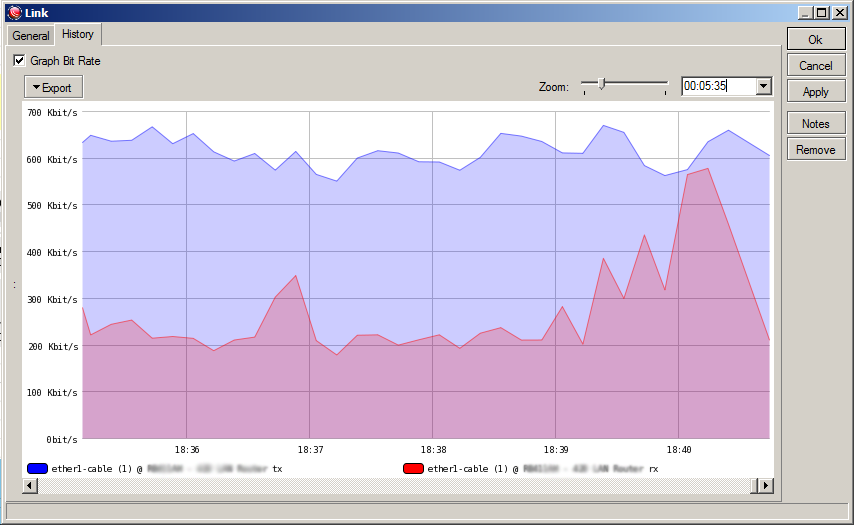This screenshot has height=525, width=854.
Task: Click the 18:37 time axis label
Action: (310, 450)
